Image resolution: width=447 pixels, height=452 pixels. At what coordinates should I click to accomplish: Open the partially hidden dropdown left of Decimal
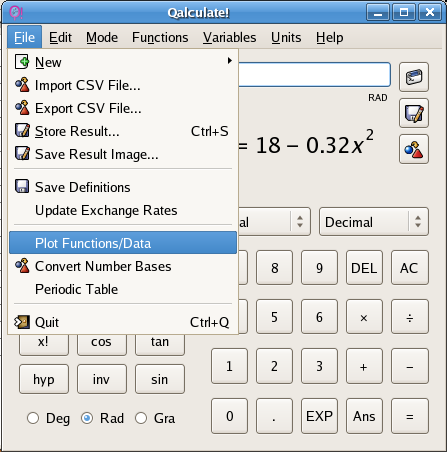click(275, 222)
